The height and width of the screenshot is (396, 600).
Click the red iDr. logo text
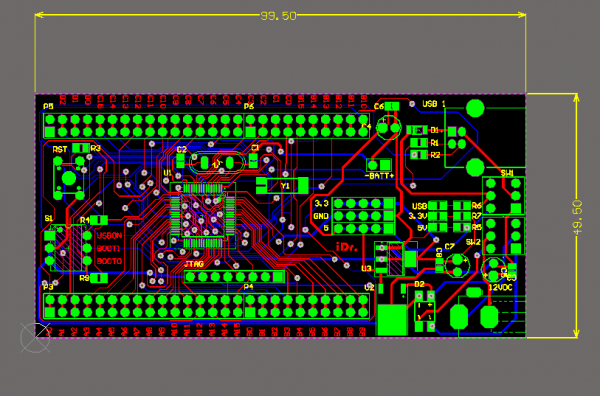tap(347, 247)
